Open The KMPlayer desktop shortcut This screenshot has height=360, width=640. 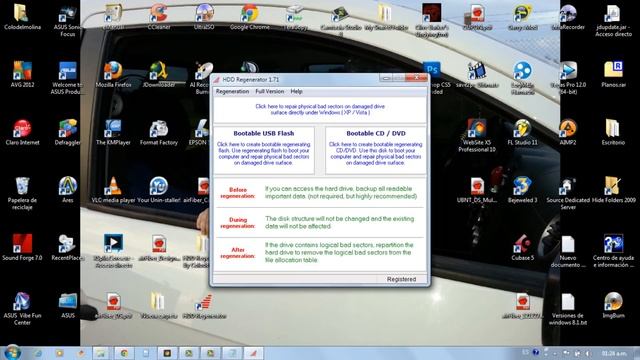coord(113,132)
